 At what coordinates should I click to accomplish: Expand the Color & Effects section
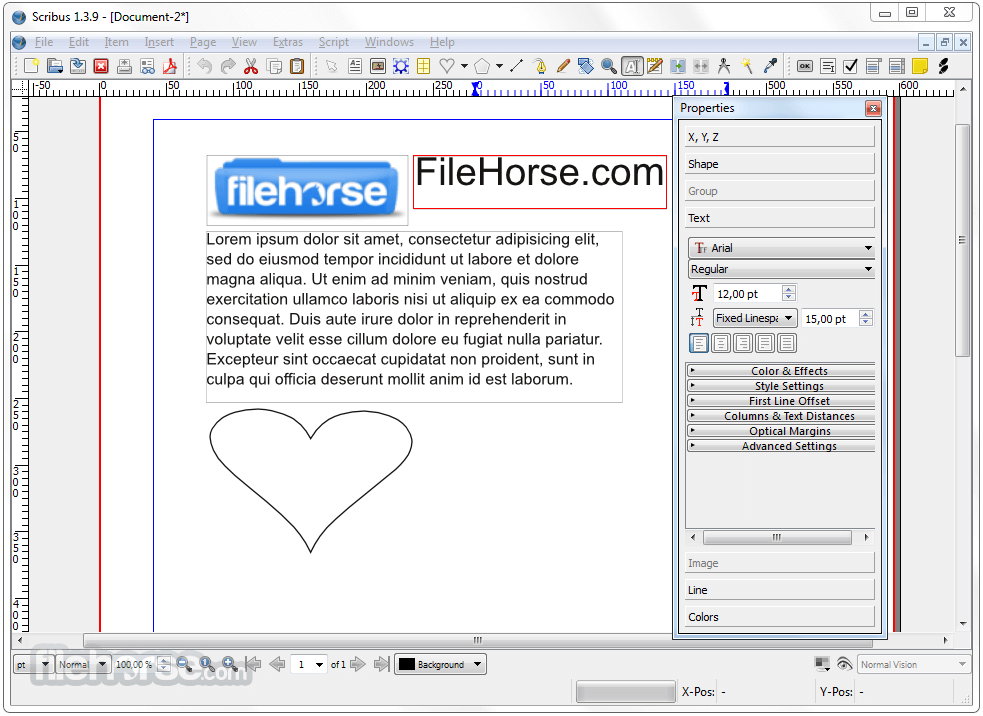781,371
